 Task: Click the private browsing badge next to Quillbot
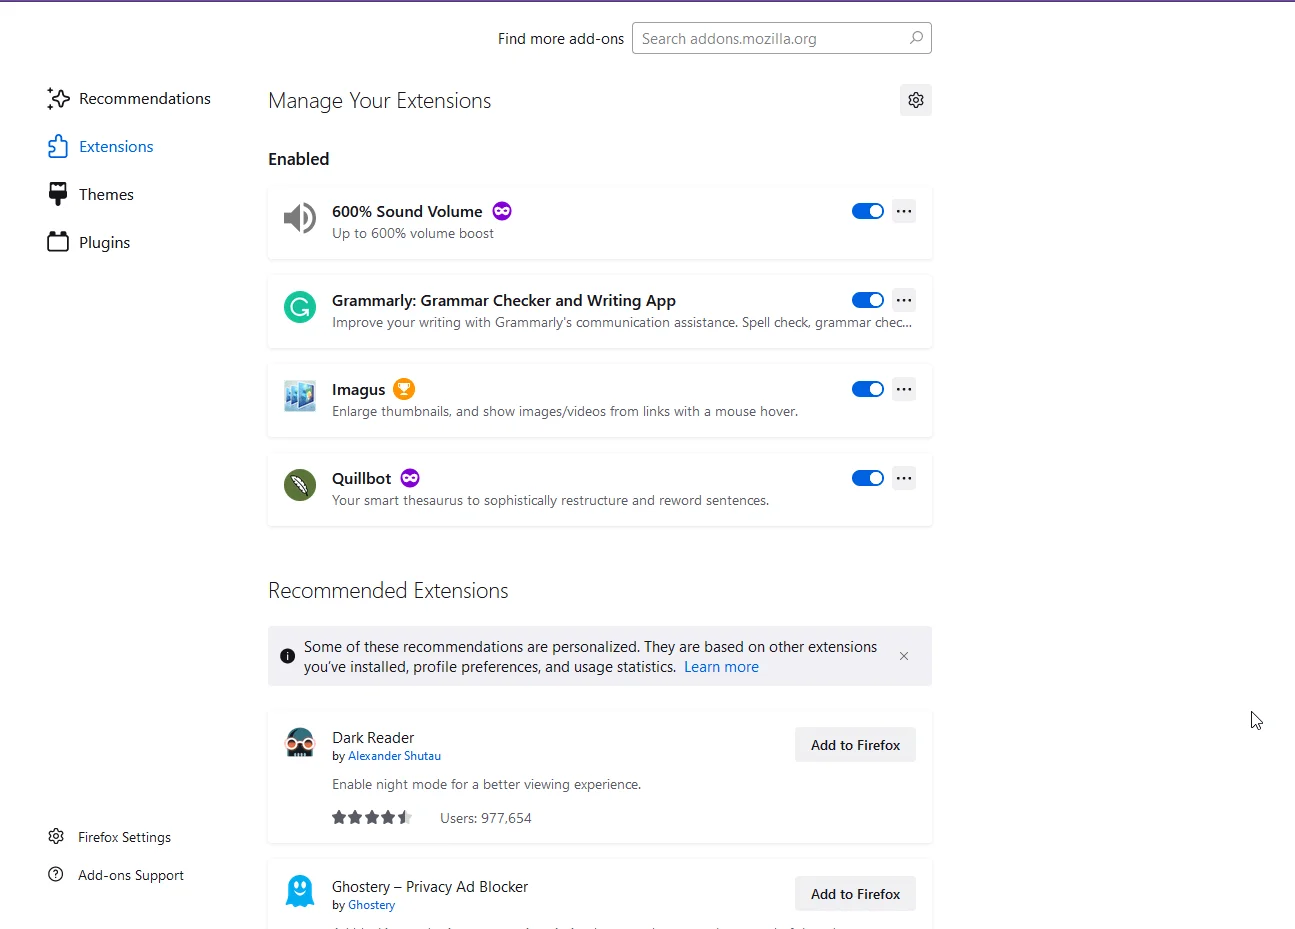[x=410, y=478]
